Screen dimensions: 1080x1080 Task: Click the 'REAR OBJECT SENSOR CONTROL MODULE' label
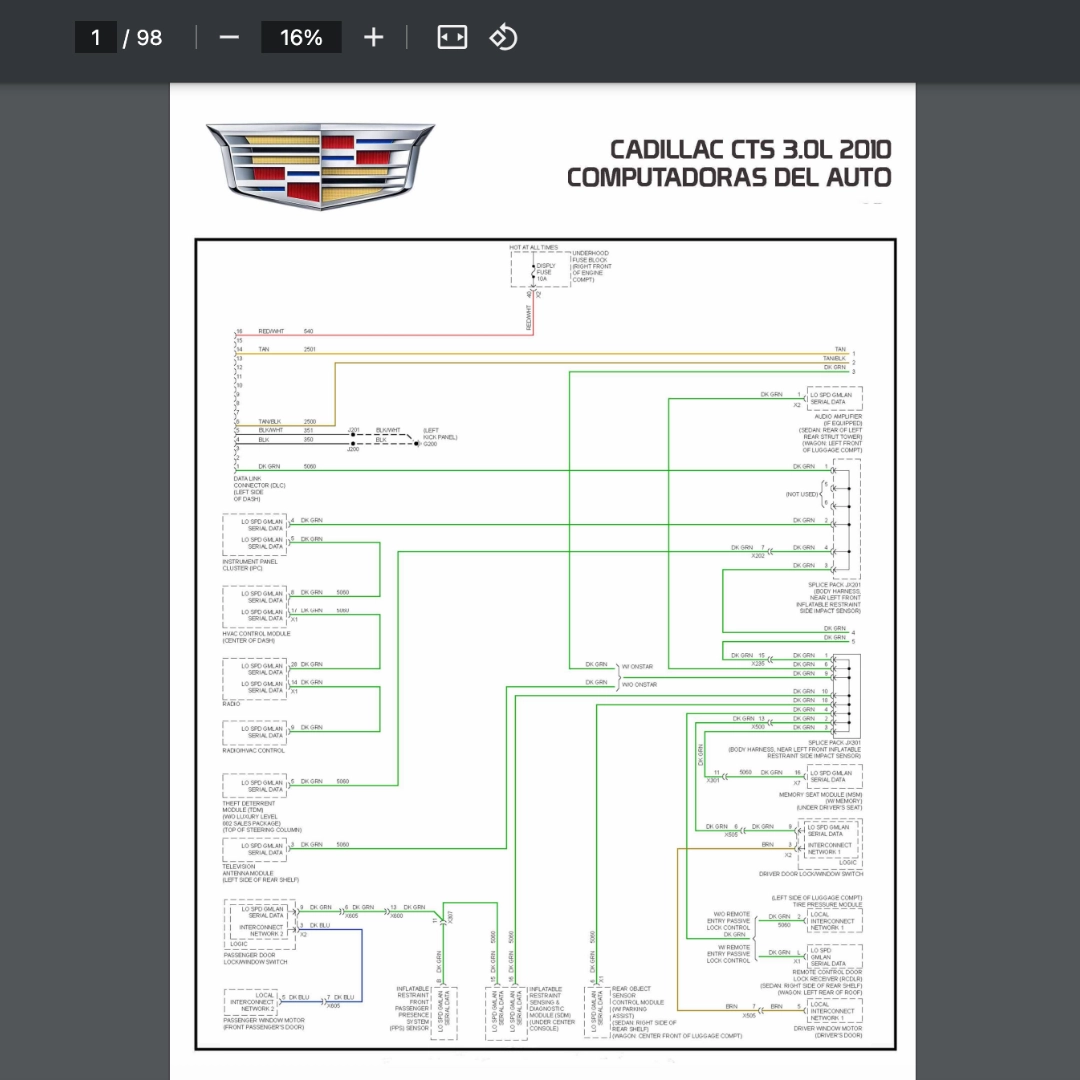pos(638,995)
